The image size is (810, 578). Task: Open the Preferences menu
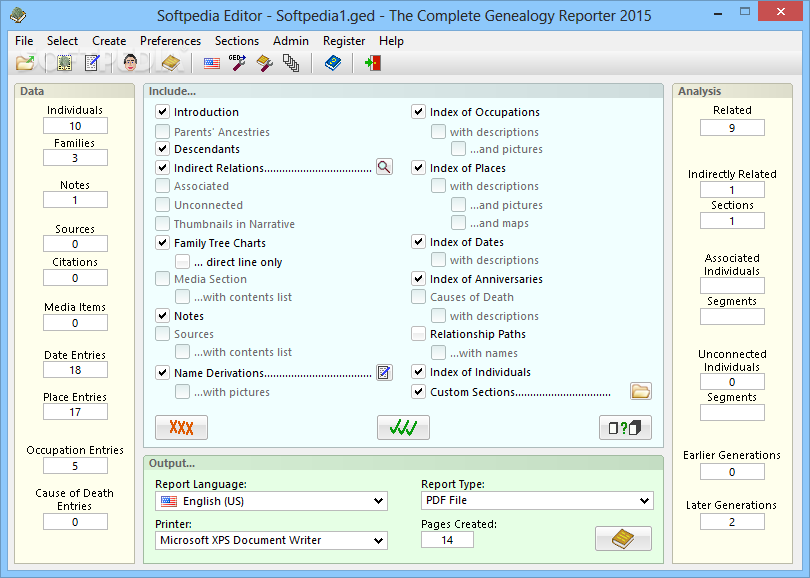click(x=170, y=41)
